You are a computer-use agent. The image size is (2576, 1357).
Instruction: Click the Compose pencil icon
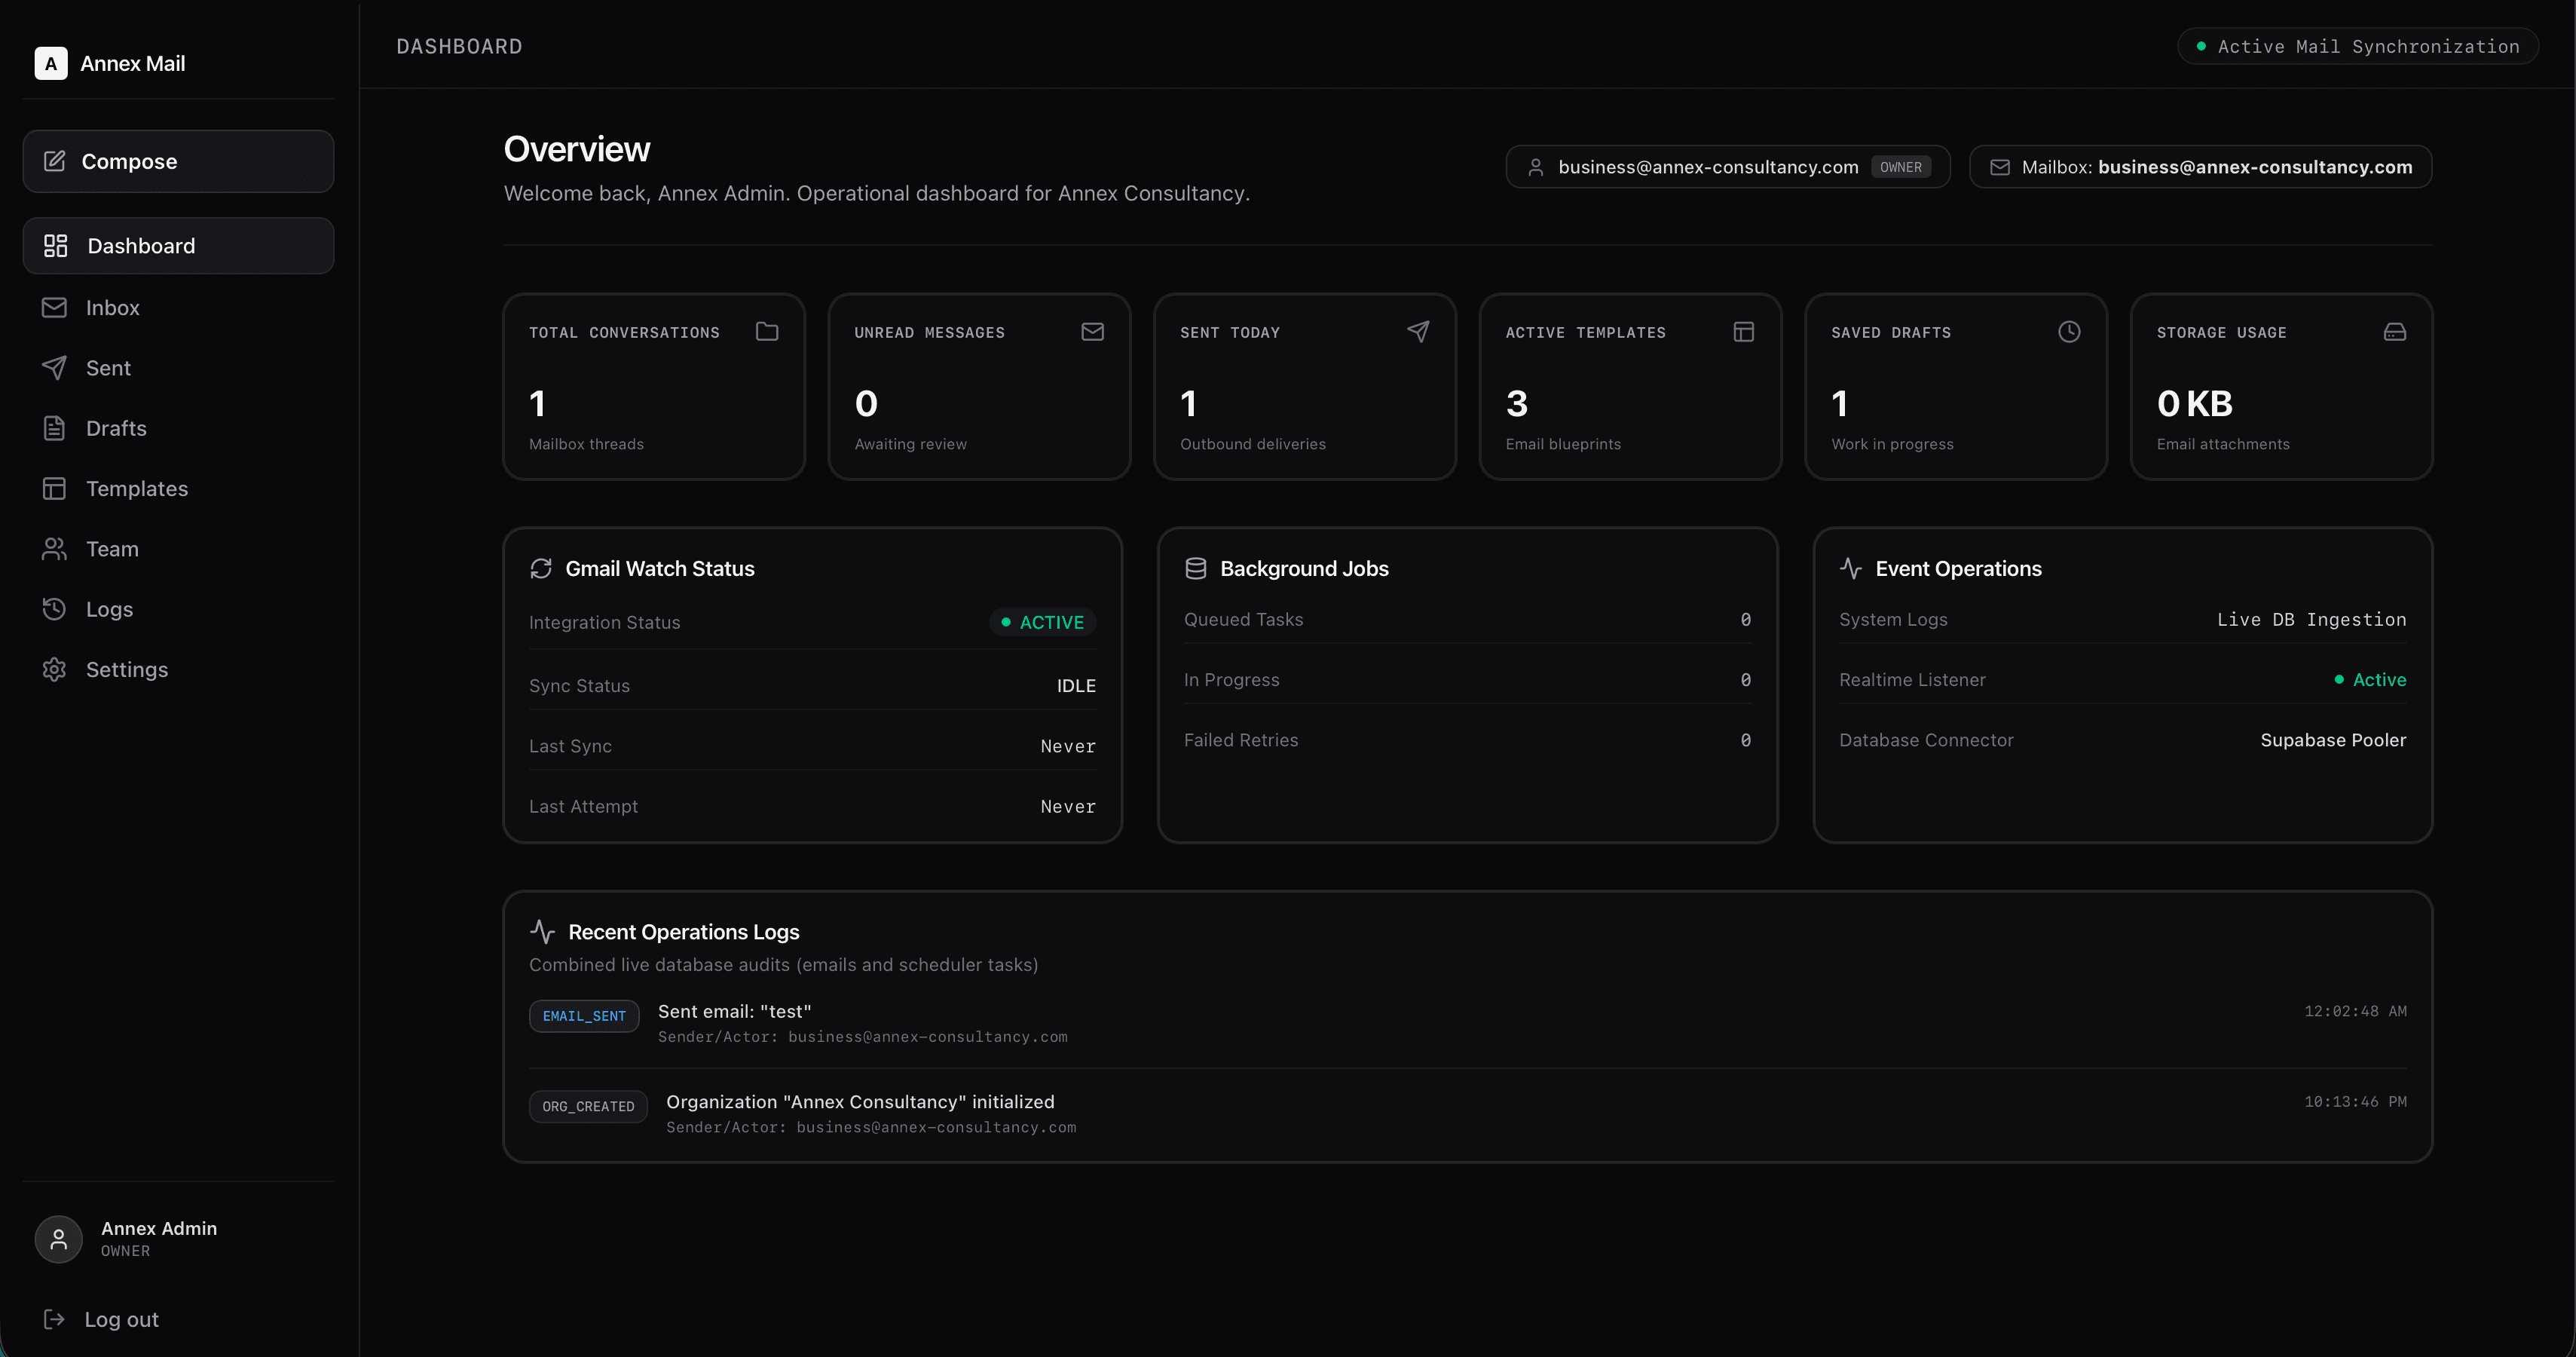55,161
